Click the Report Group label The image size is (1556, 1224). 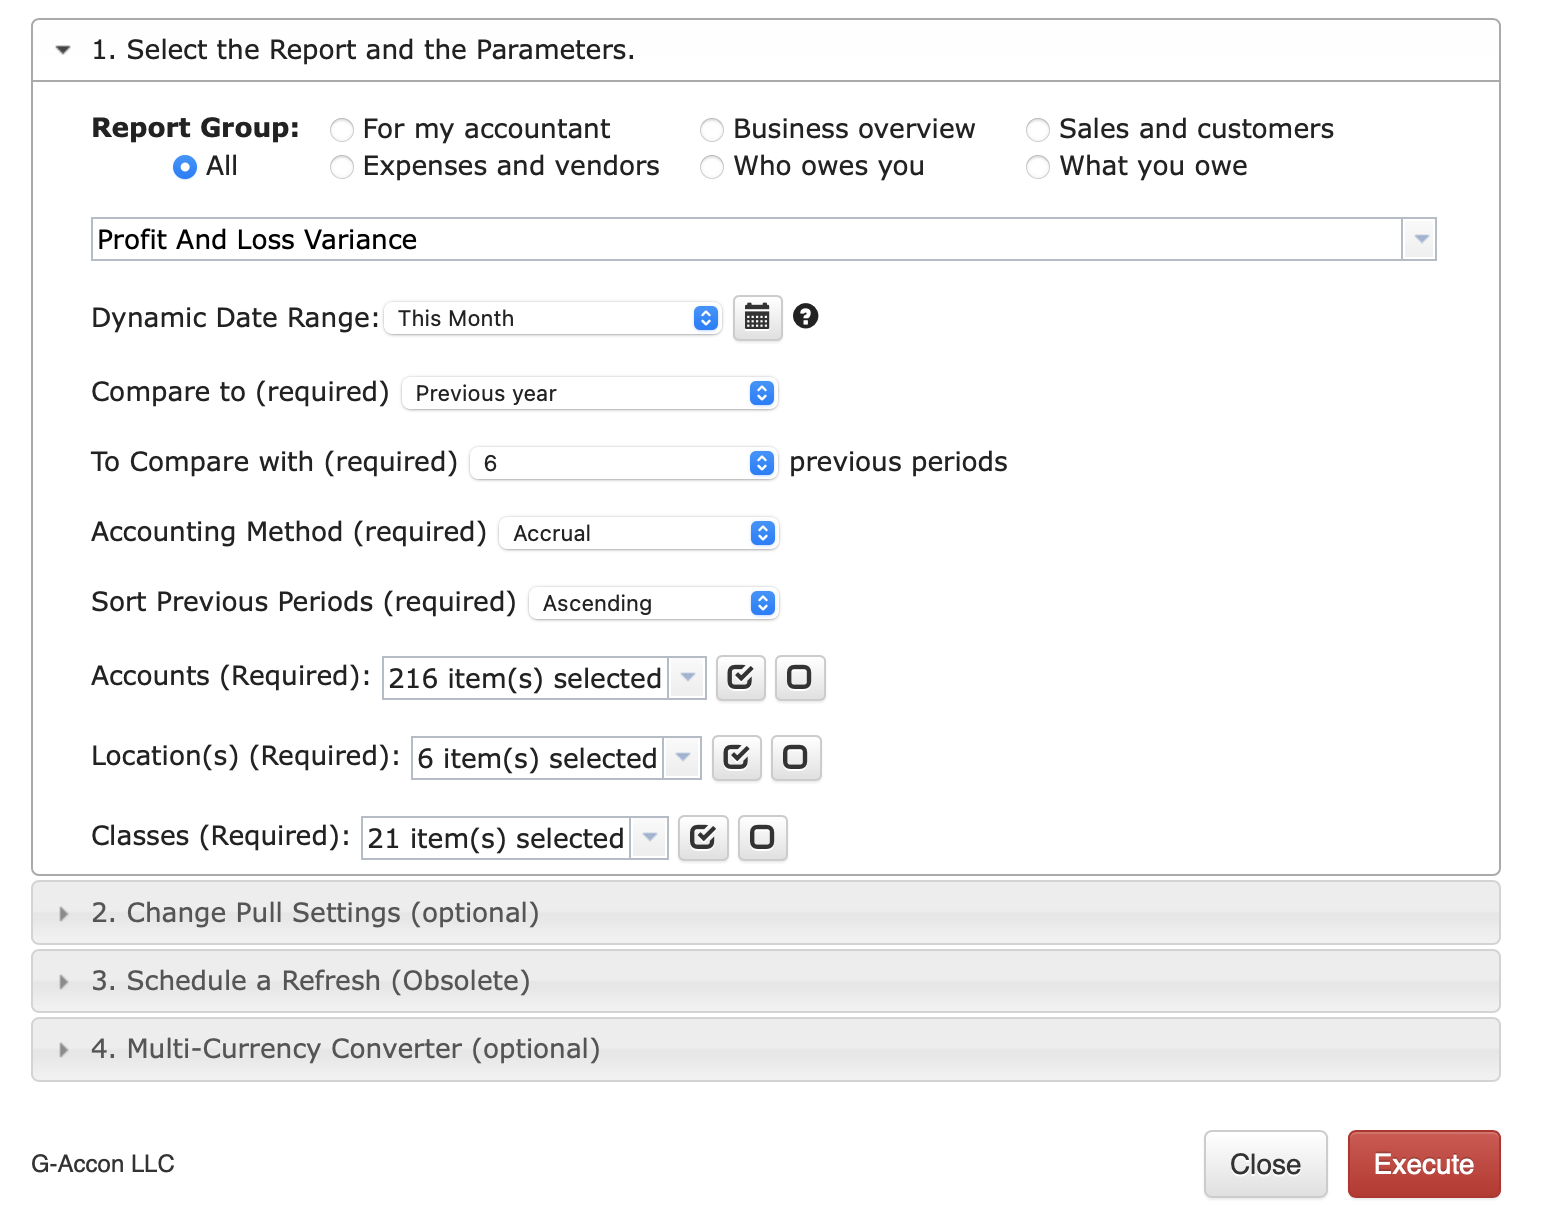point(195,128)
